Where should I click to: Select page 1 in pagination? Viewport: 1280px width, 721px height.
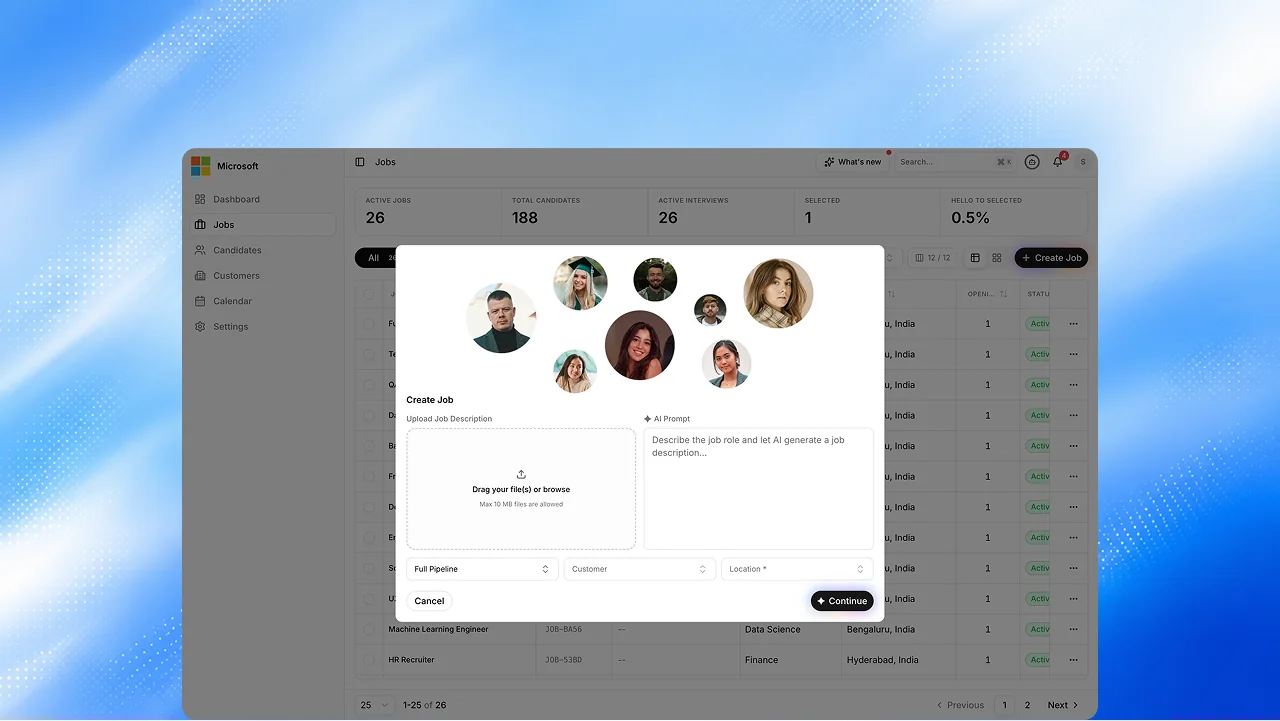(x=1005, y=705)
